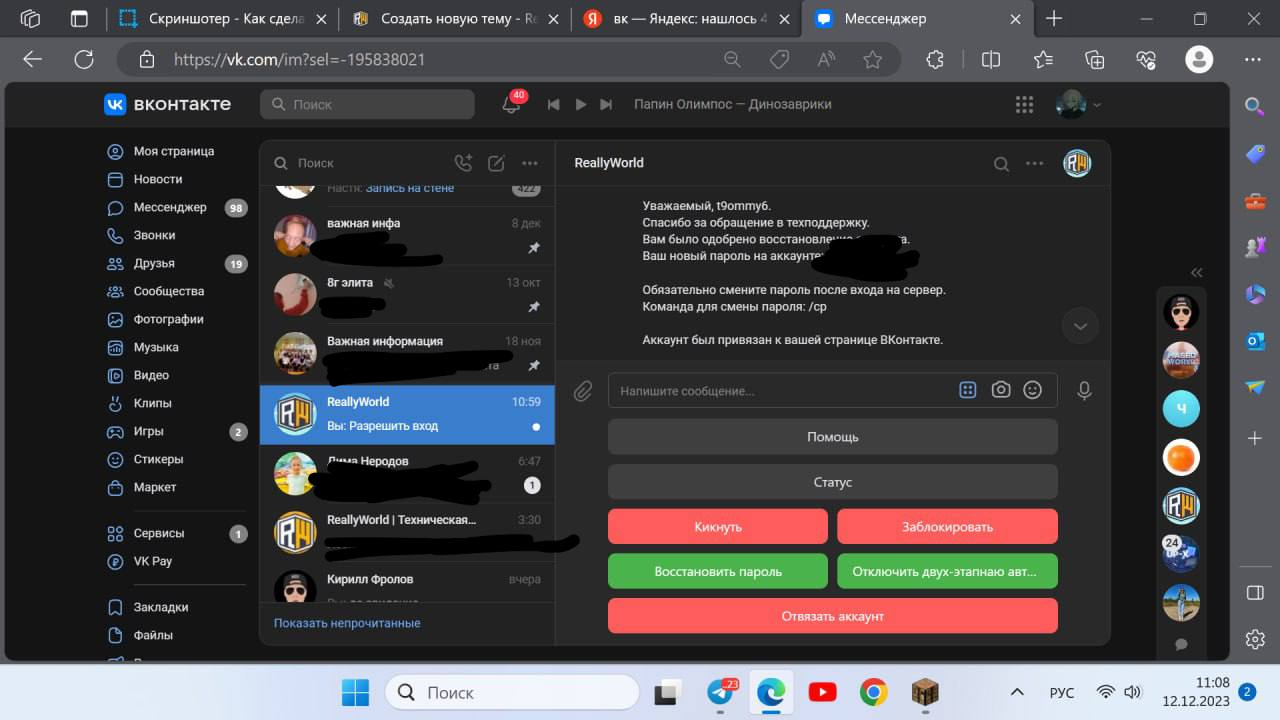Compose a new chat with the pencil icon
The height and width of the screenshot is (720, 1280).
point(496,163)
